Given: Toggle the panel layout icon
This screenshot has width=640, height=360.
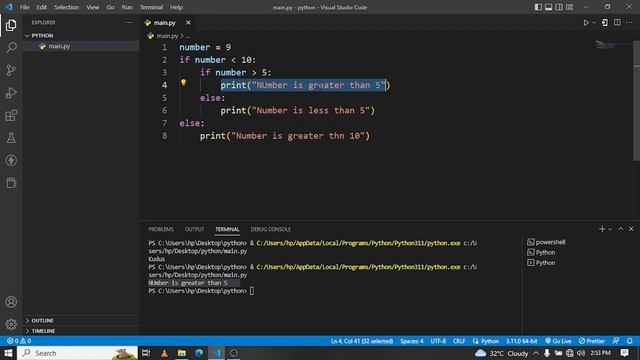Looking at the screenshot, I should pyautogui.click(x=549, y=7).
